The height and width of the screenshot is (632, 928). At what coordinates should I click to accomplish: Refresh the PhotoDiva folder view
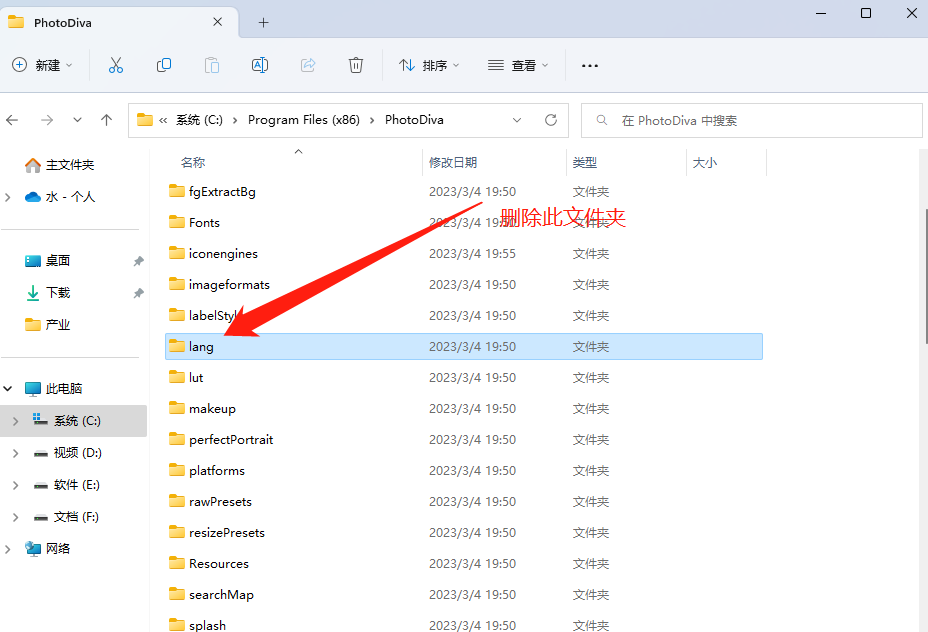point(551,120)
